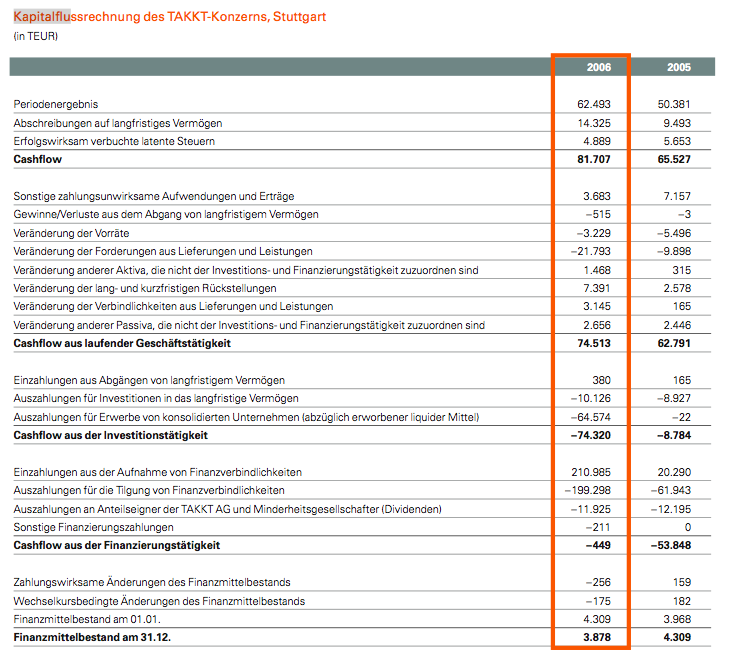Click the value 2.656
The width and height of the screenshot is (734, 654).
click(x=597, y=325)
